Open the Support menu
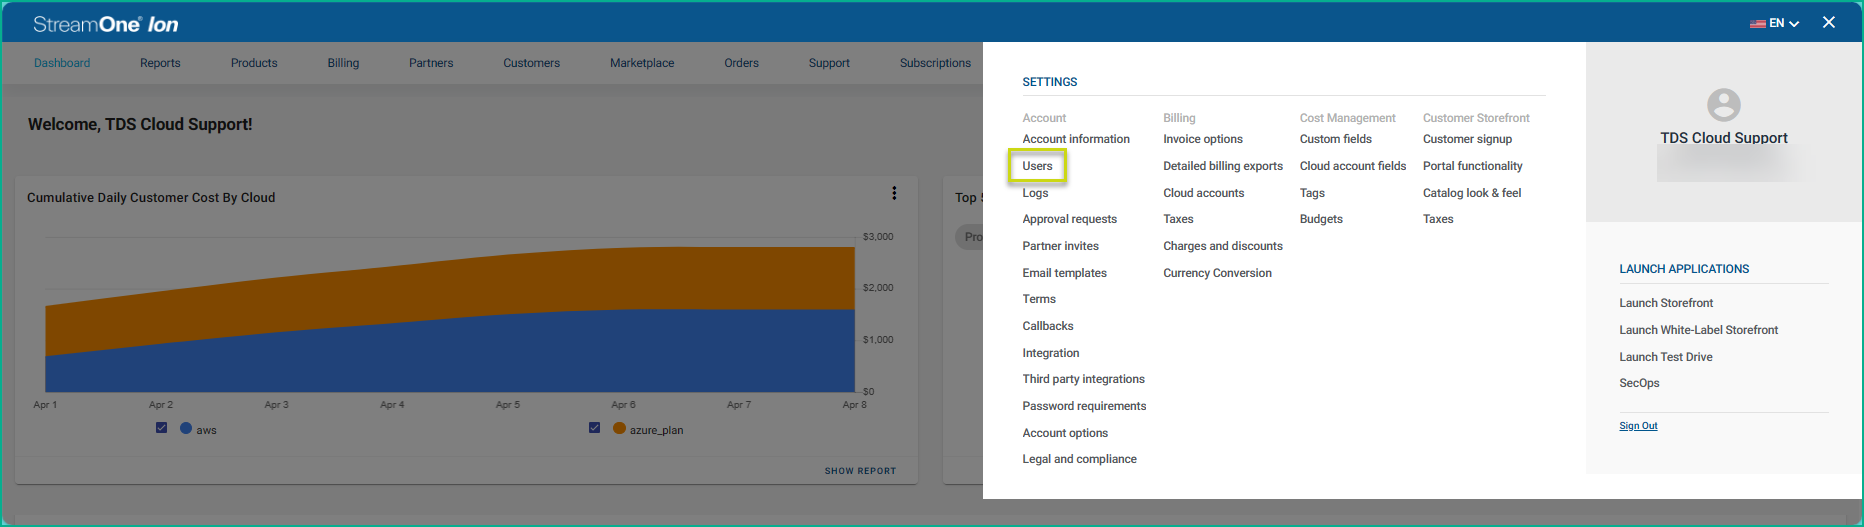Viewport: 1864px width, 527px height. click(x=829, y=63)
